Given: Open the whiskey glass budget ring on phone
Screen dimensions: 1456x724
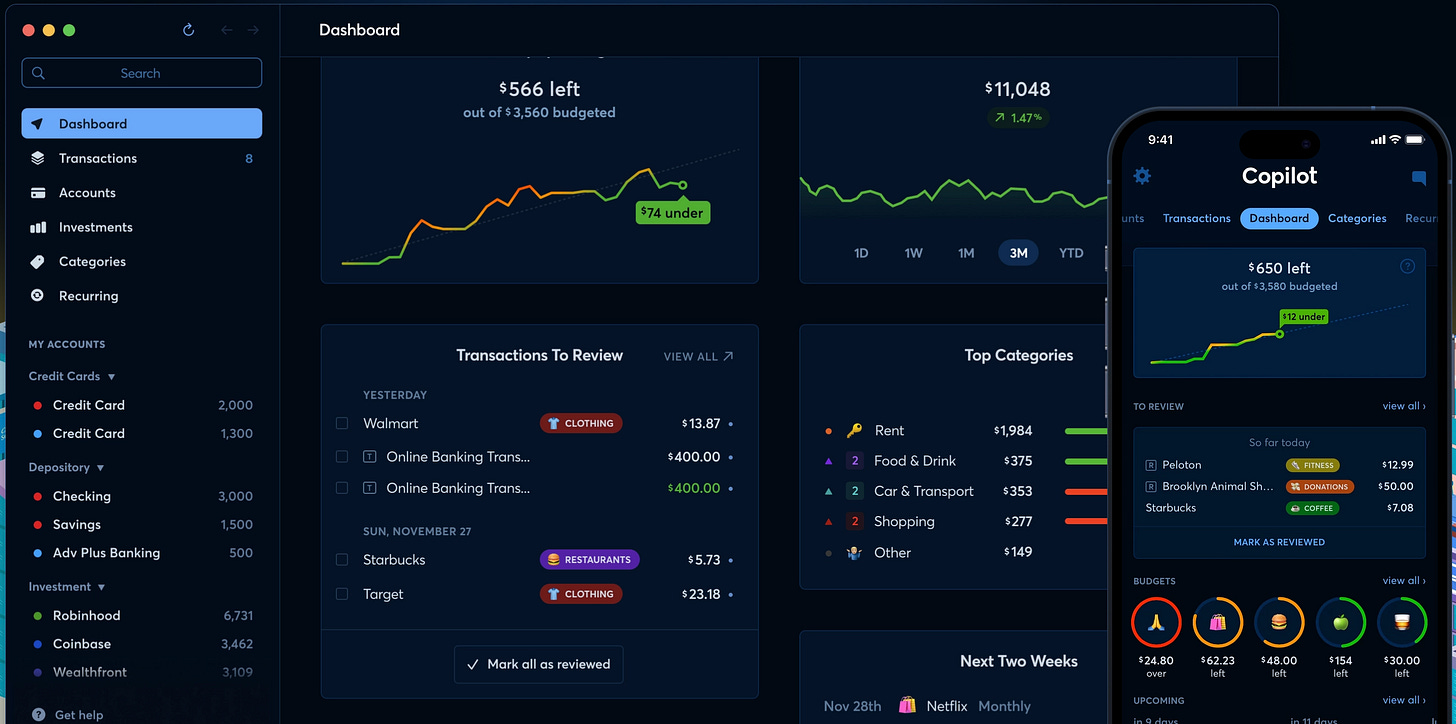Looking at the screenshot, I should [1402, 622].
